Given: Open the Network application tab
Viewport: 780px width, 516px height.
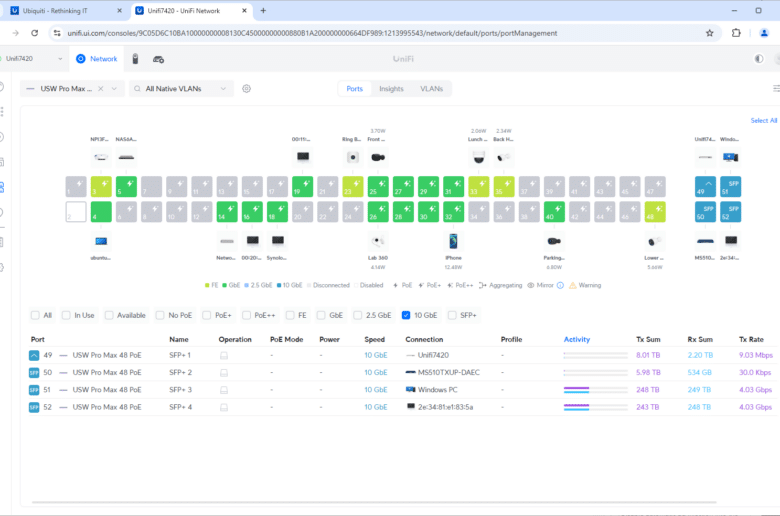Looking at the screenshot, I should pos(97,59).
